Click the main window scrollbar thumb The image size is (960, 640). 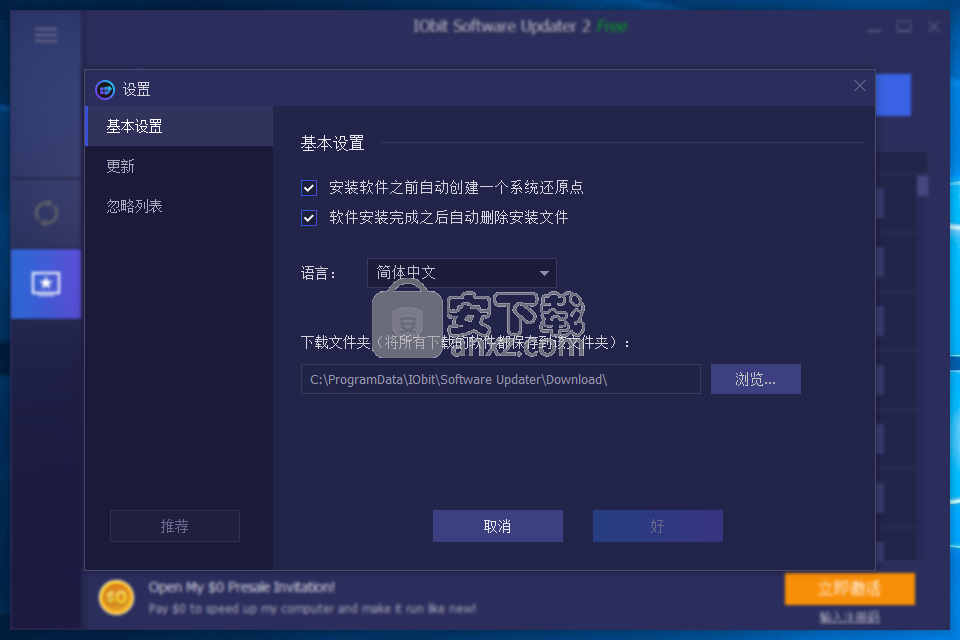coord(922,186)
